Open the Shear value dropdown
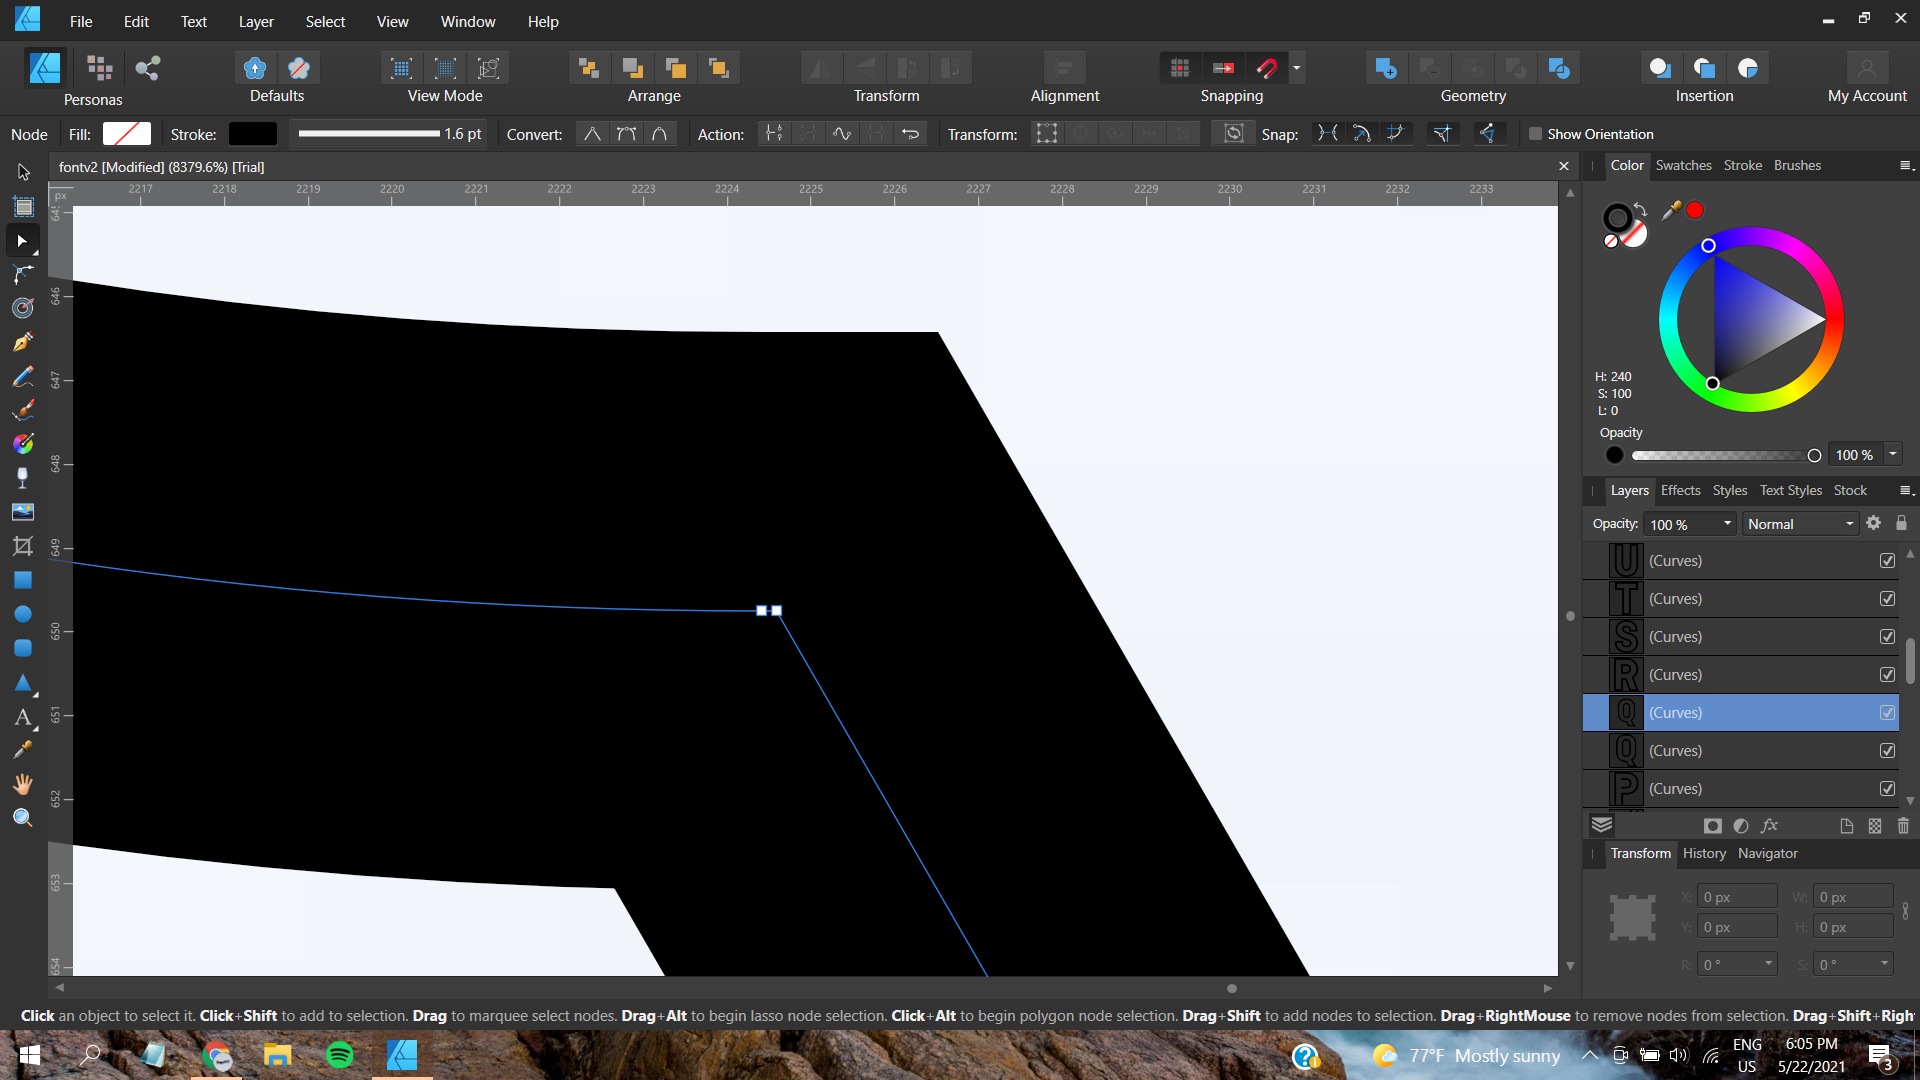Image resolution: width=1920 pixels, height=1080 pixels. tap(1884, 964)
